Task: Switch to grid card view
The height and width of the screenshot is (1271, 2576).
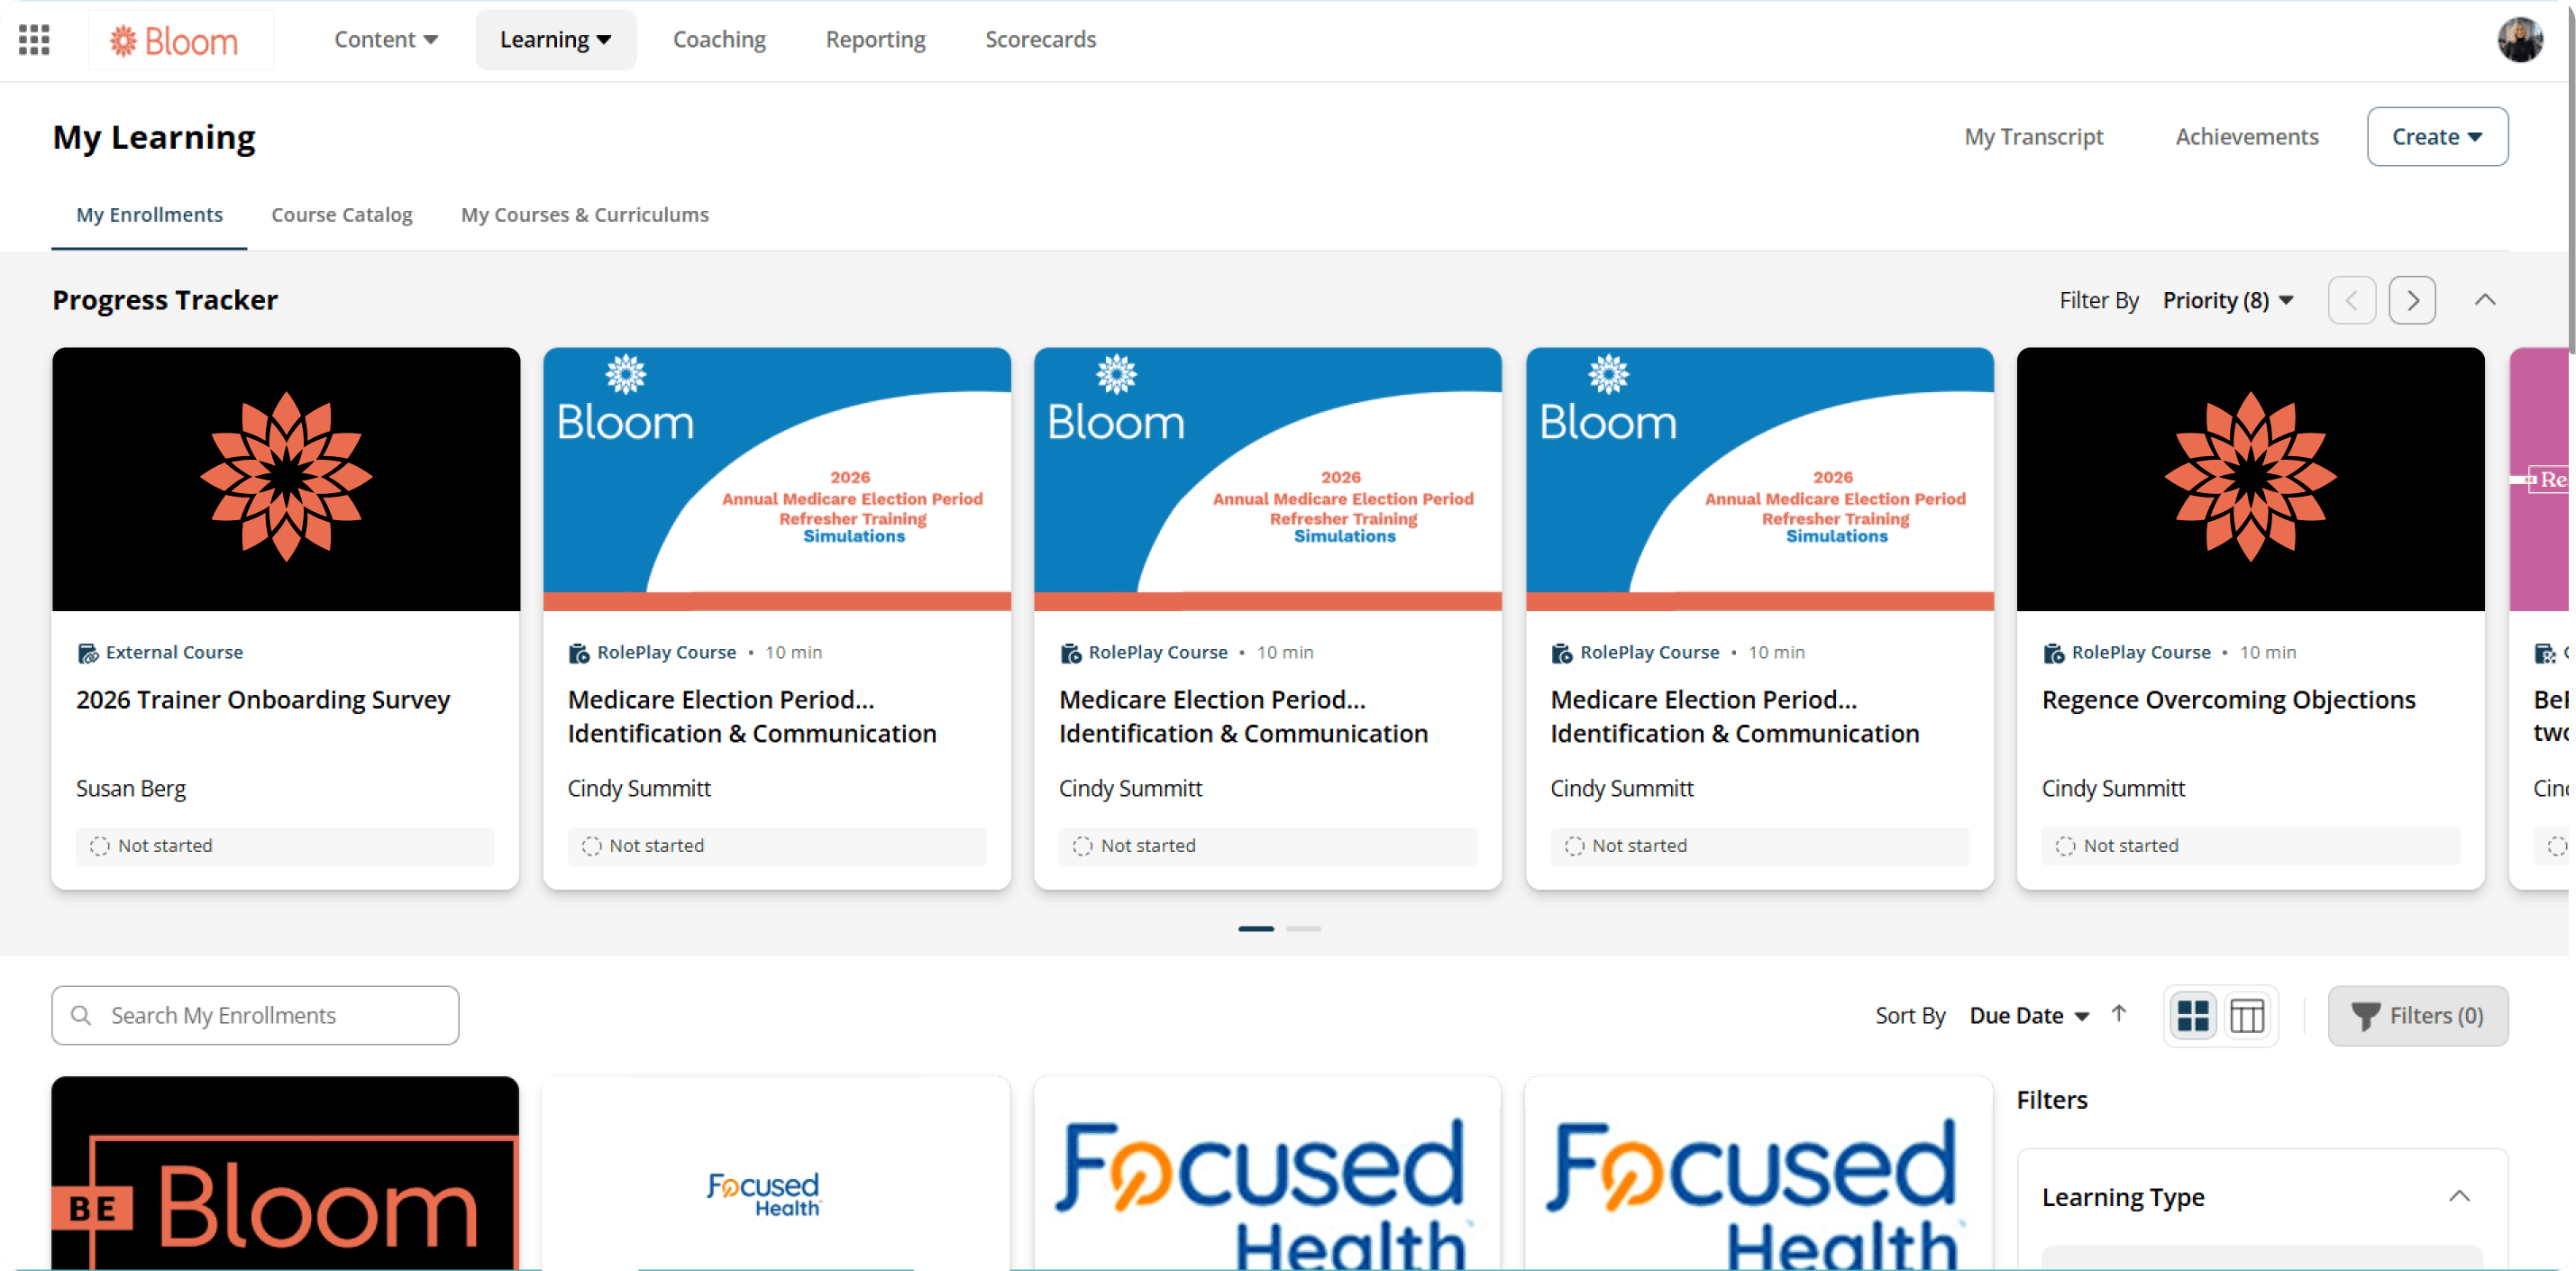Action: (x=2193, y=1015)
